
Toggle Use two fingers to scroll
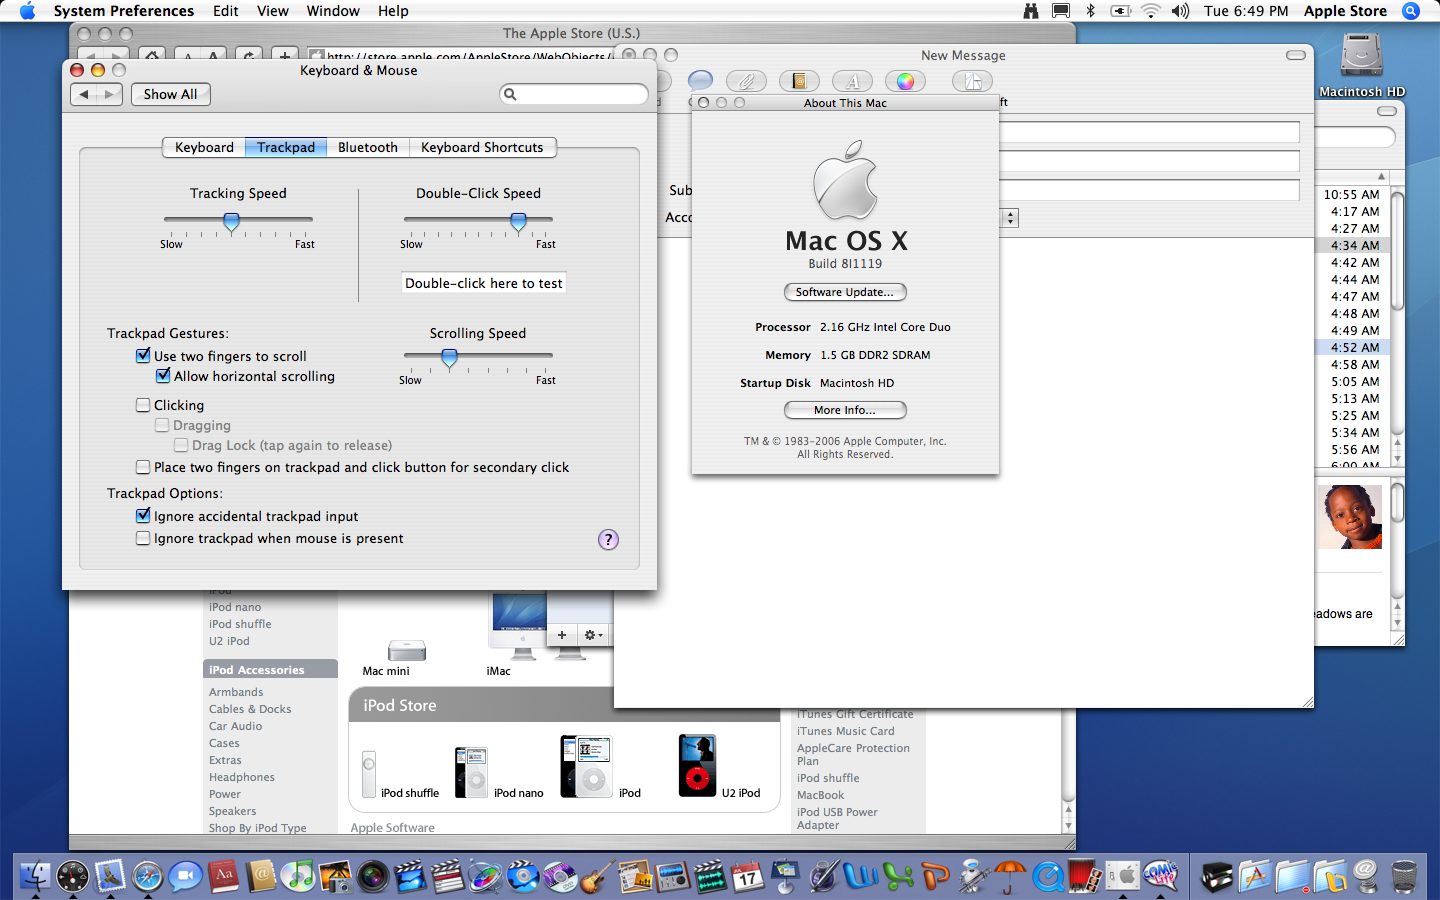143,356
